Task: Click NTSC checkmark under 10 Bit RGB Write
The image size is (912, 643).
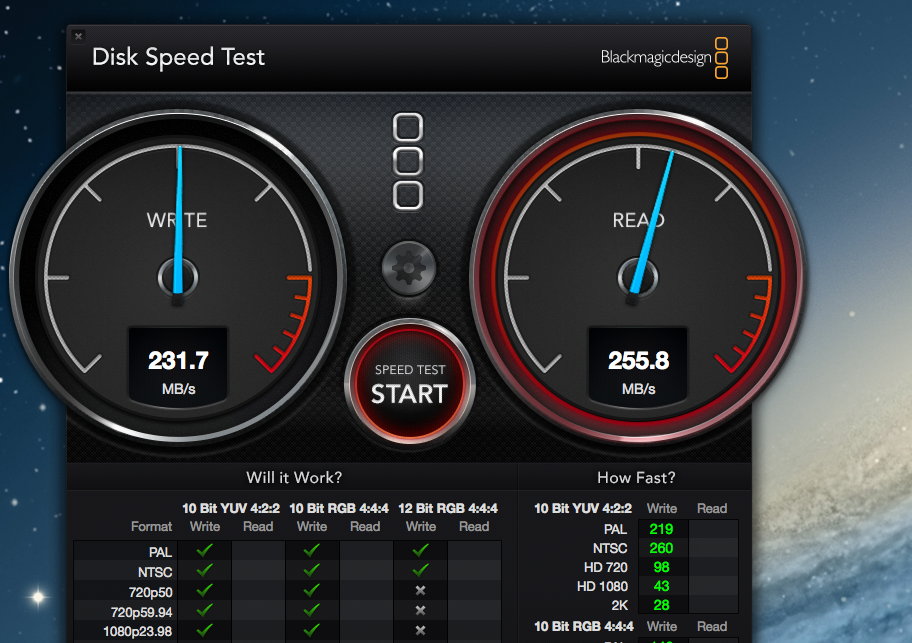Action: 312,570
